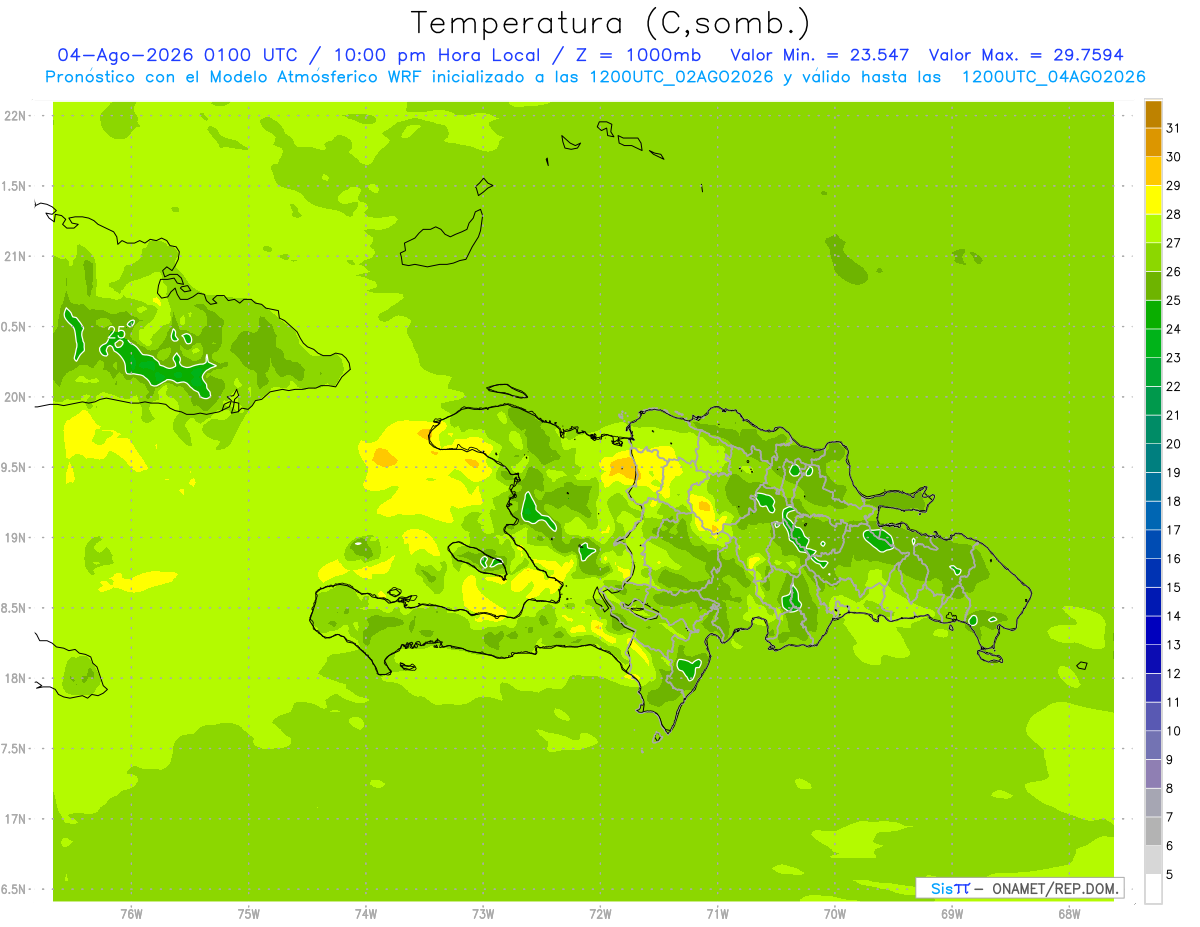Image resolution: width=1200 pixels, height=927 pixels.
Task: Click the "17N" latitude label
Action: [16, 819]
